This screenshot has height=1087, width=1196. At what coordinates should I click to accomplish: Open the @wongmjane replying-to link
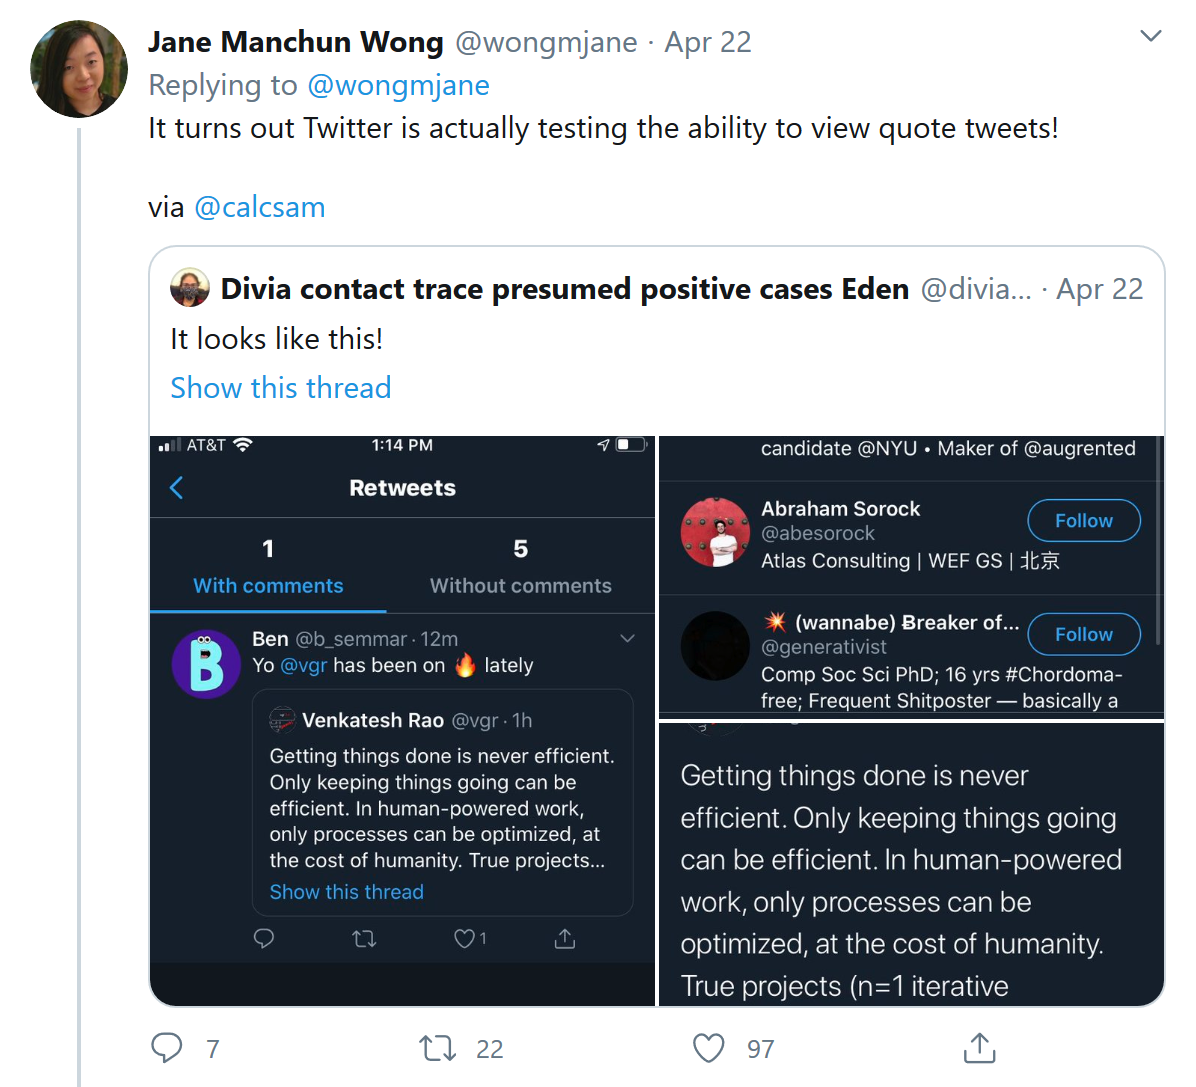pos(398,86)
